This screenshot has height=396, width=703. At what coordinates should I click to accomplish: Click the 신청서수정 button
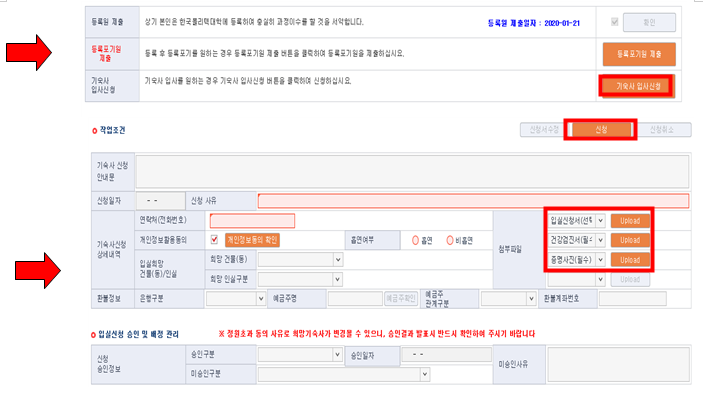coord(543,130)
